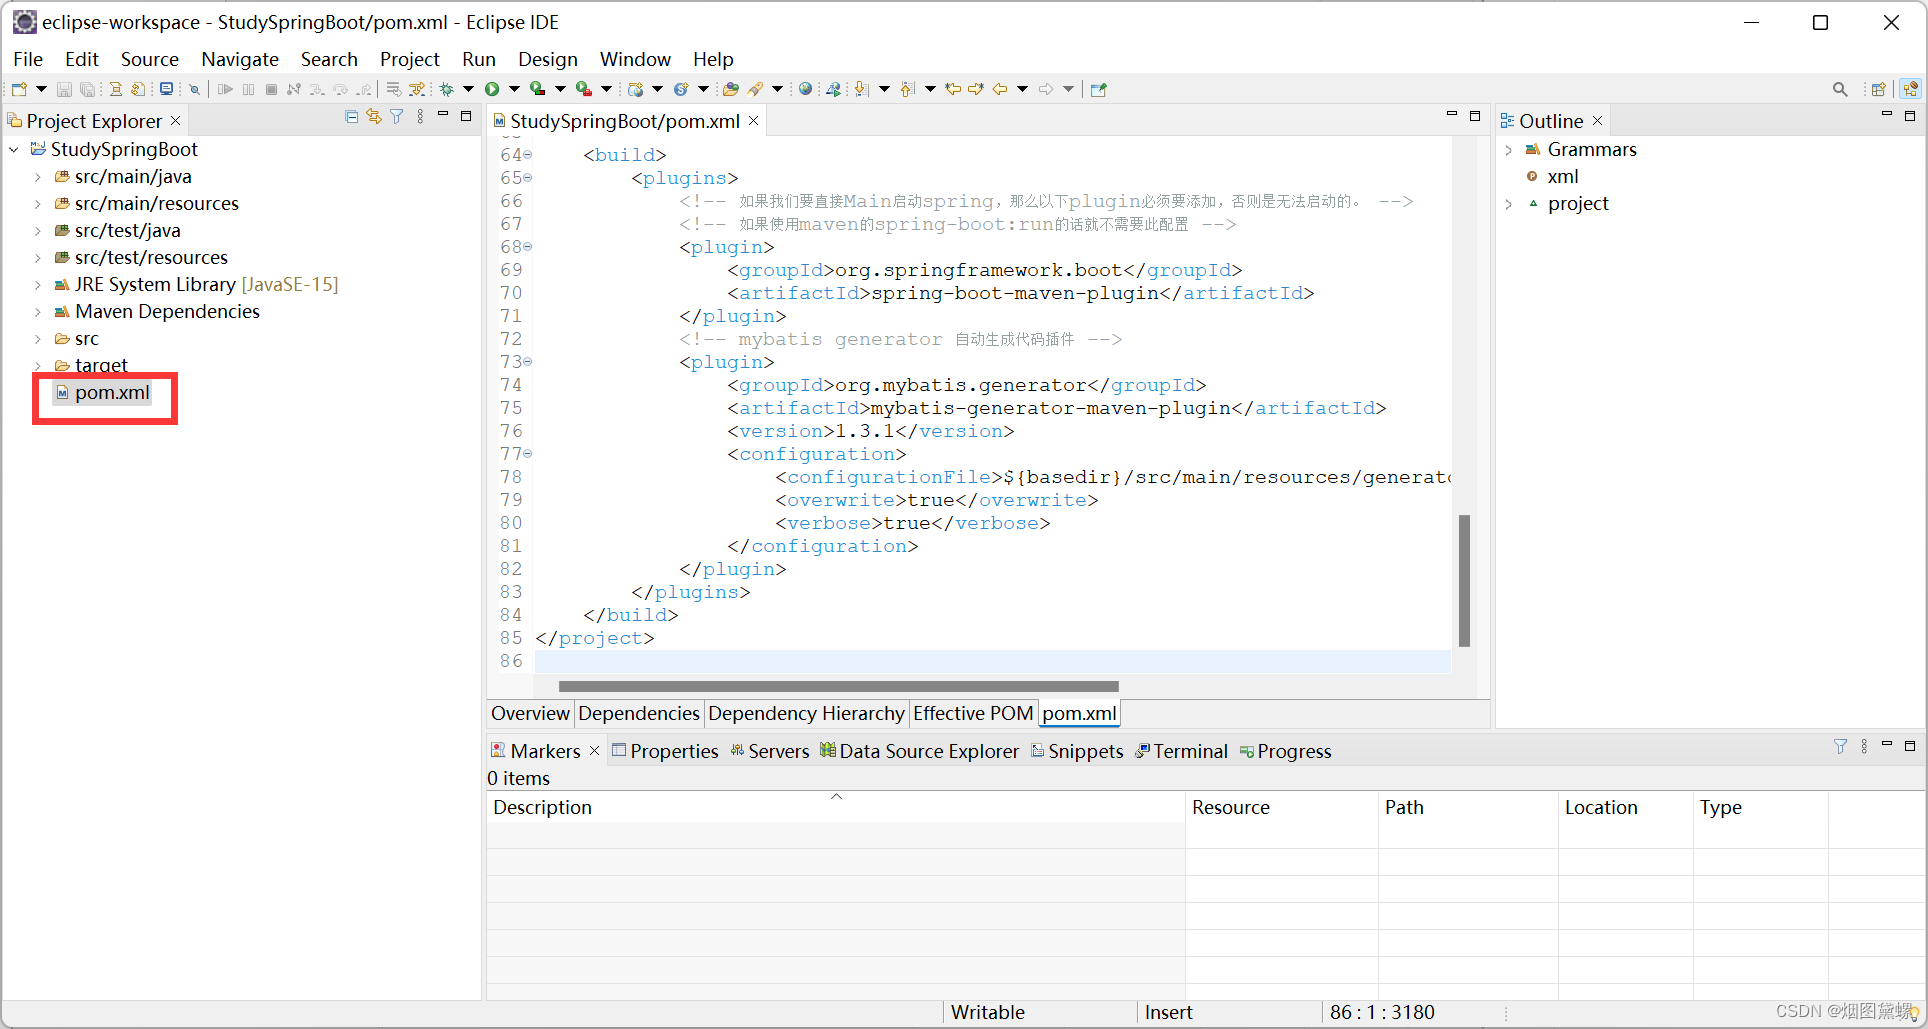Collapse the build tag fold marker
Screen dimensions: 1928x1029
[x=528, y=155]
